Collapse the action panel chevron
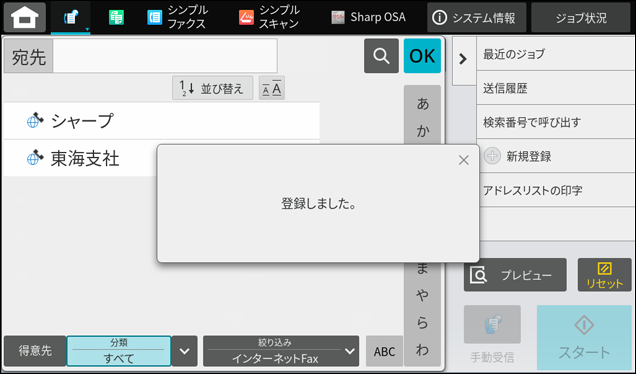Screen dimensions: 636x374 tap(463, 60)
